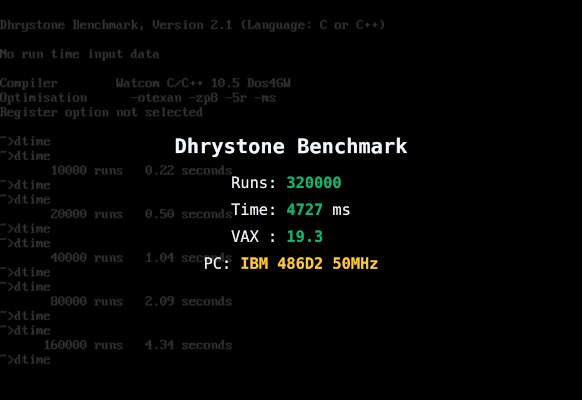Viewport: 582px width, 400px height.
Task: Click the "Time:" label
Action: point(254,210)
